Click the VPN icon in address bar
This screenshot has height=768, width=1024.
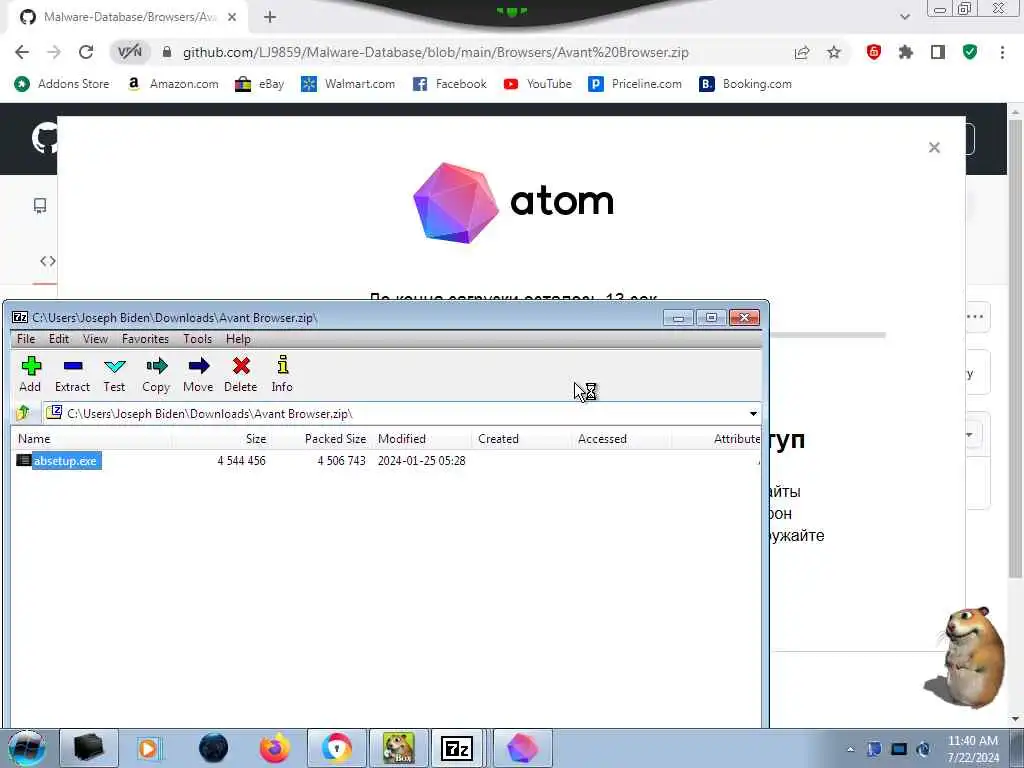(129, 52)
